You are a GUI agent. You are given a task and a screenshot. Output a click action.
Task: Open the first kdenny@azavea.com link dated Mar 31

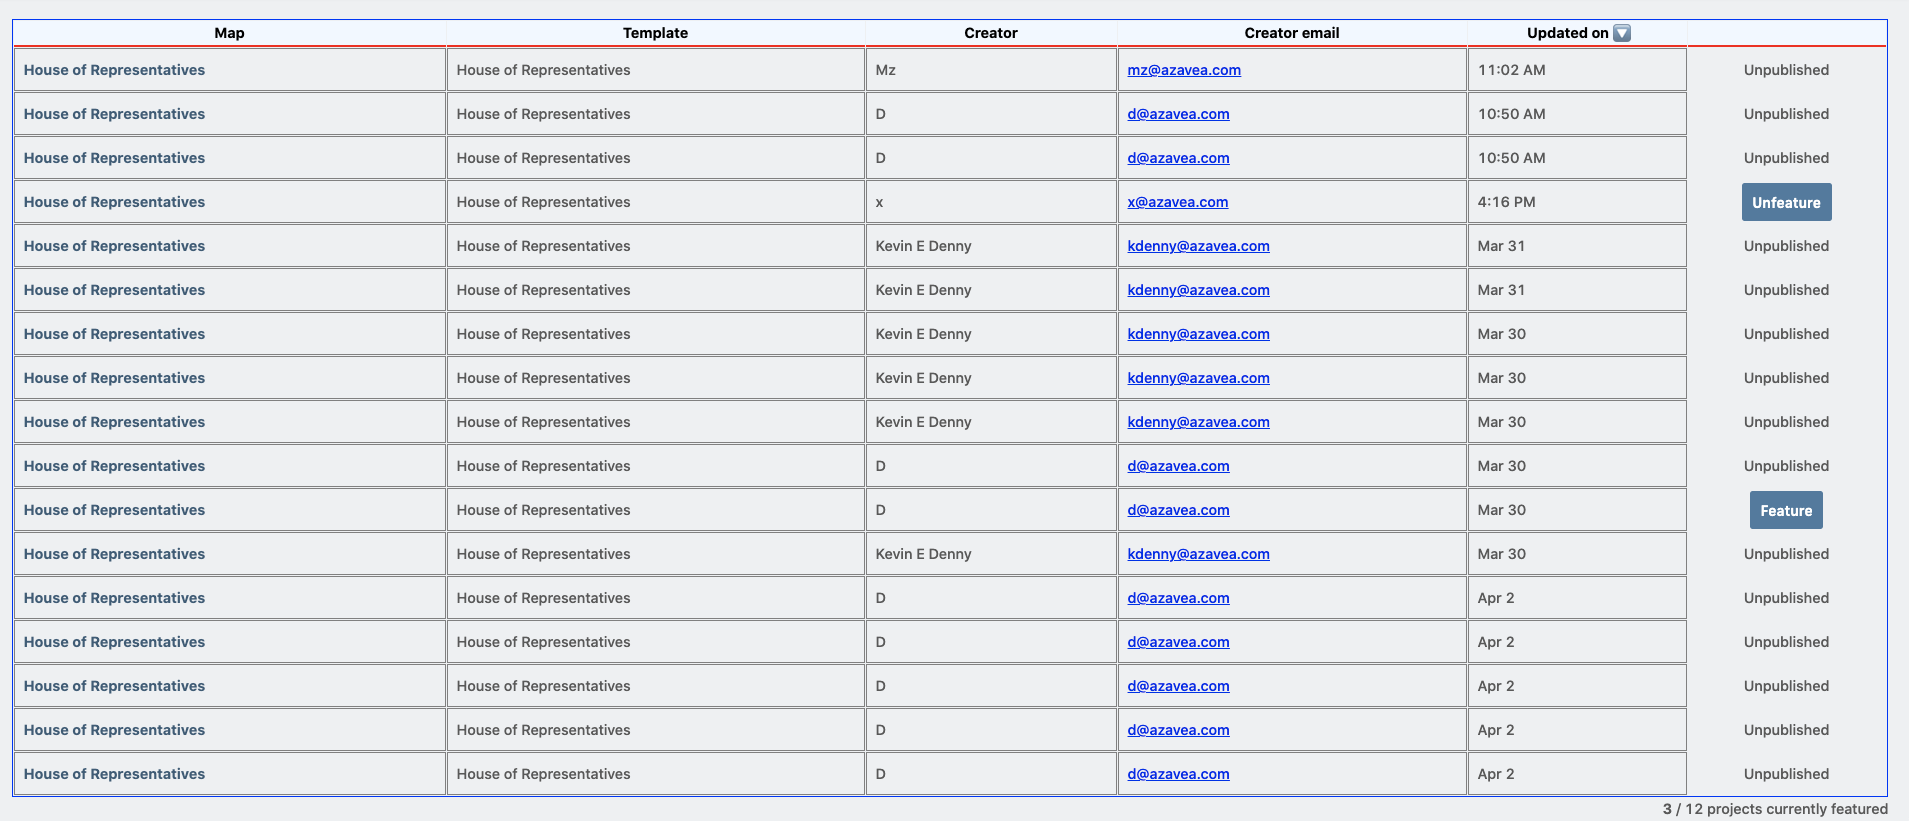click(x=1198, y=246)
